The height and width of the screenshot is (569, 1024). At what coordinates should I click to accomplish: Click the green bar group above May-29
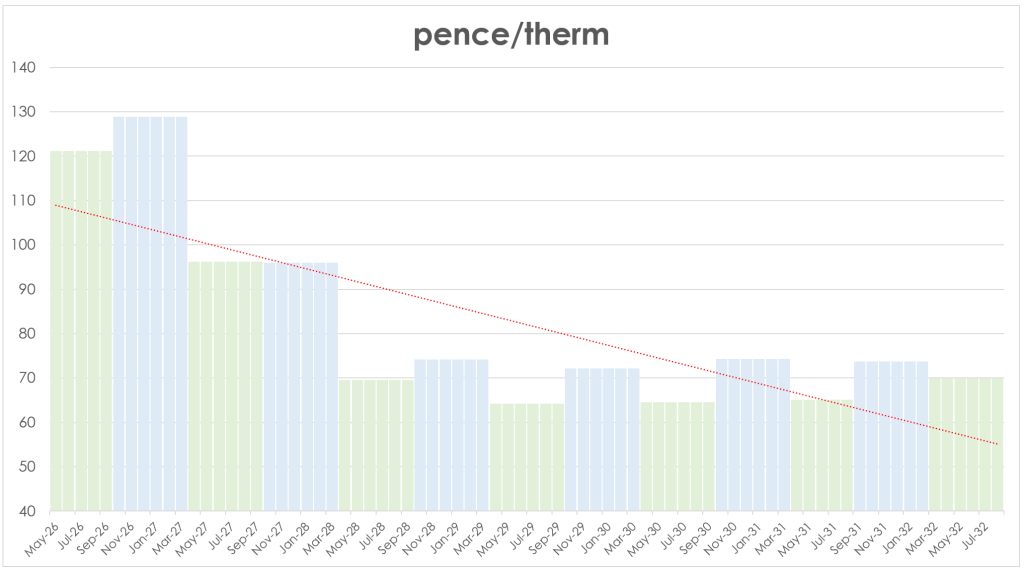[527, 456]
